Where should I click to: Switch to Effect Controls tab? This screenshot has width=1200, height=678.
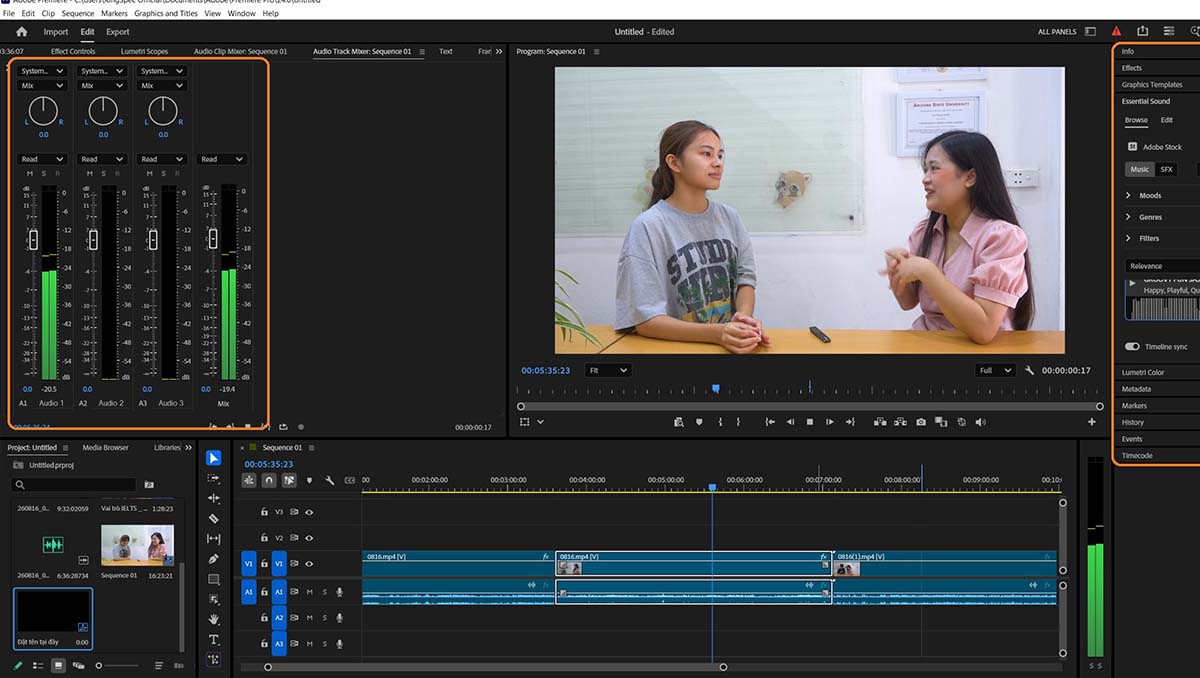click(x=73, y=51)
